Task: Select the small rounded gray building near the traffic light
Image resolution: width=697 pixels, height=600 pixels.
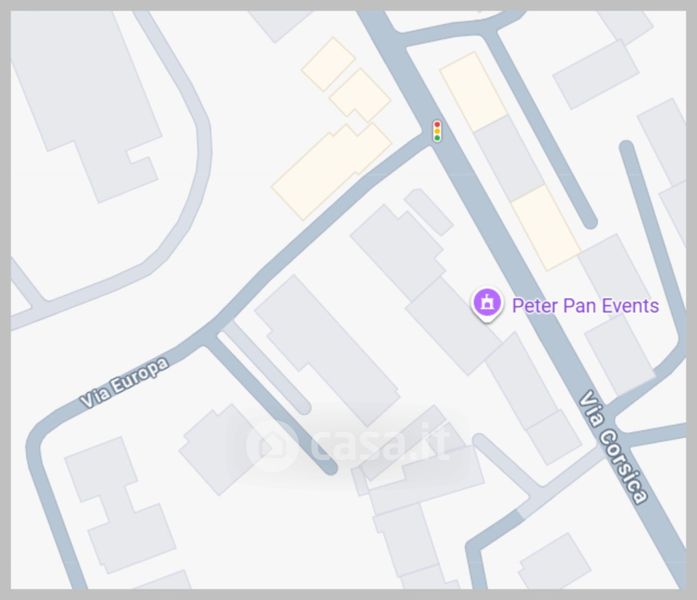Action: [429, 212]
